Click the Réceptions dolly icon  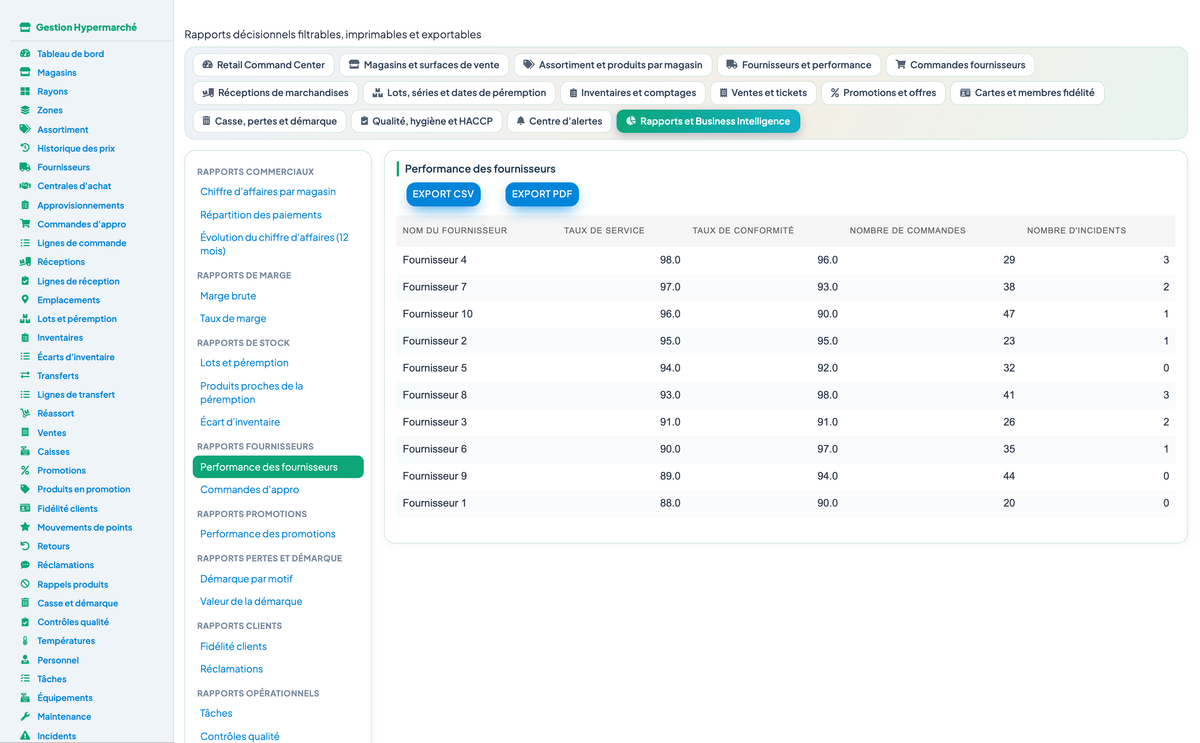tap(25, 262)
